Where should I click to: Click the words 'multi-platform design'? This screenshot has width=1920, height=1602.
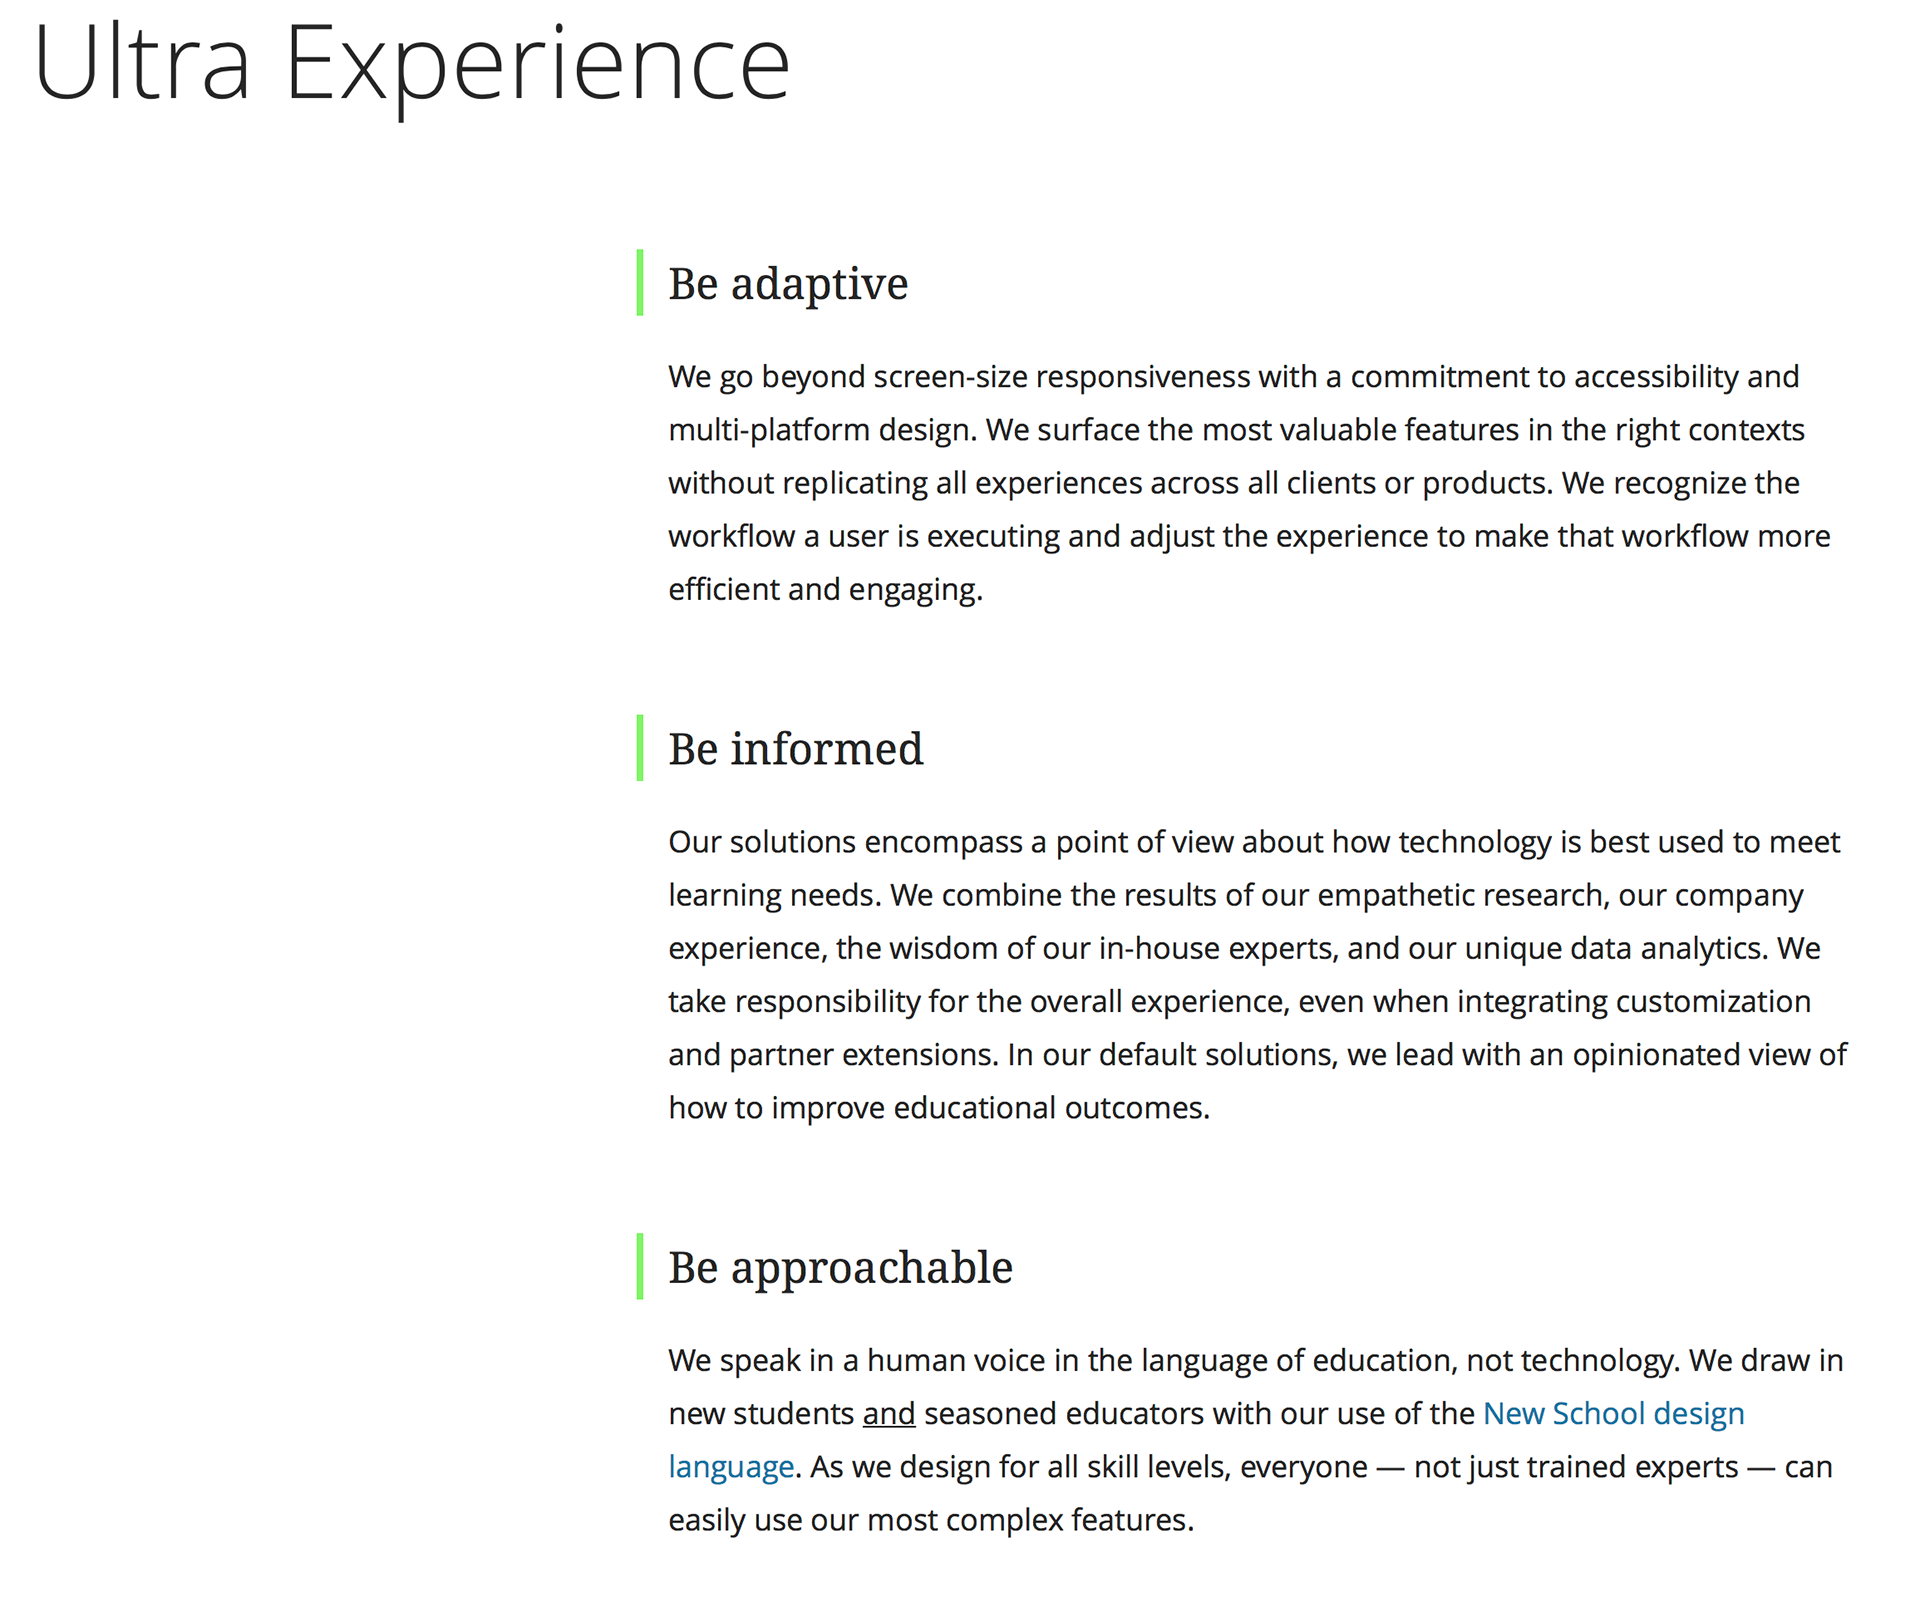(x=822, y=430)
